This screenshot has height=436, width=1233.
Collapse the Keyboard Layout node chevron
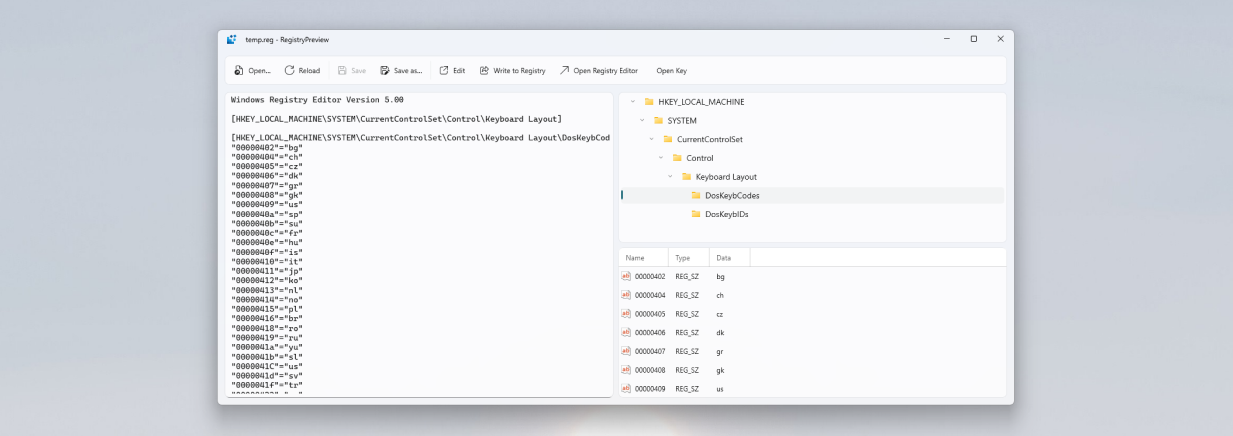coord(670,177)
